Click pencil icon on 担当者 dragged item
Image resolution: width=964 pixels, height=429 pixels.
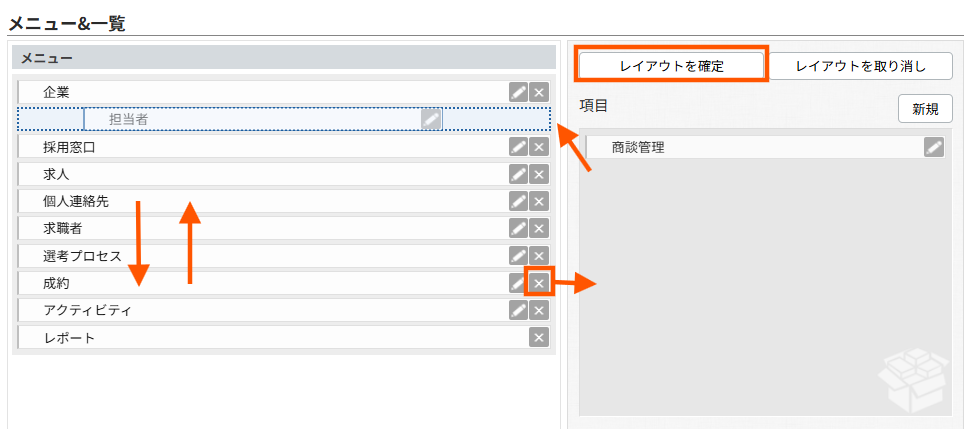click(431, 119)
